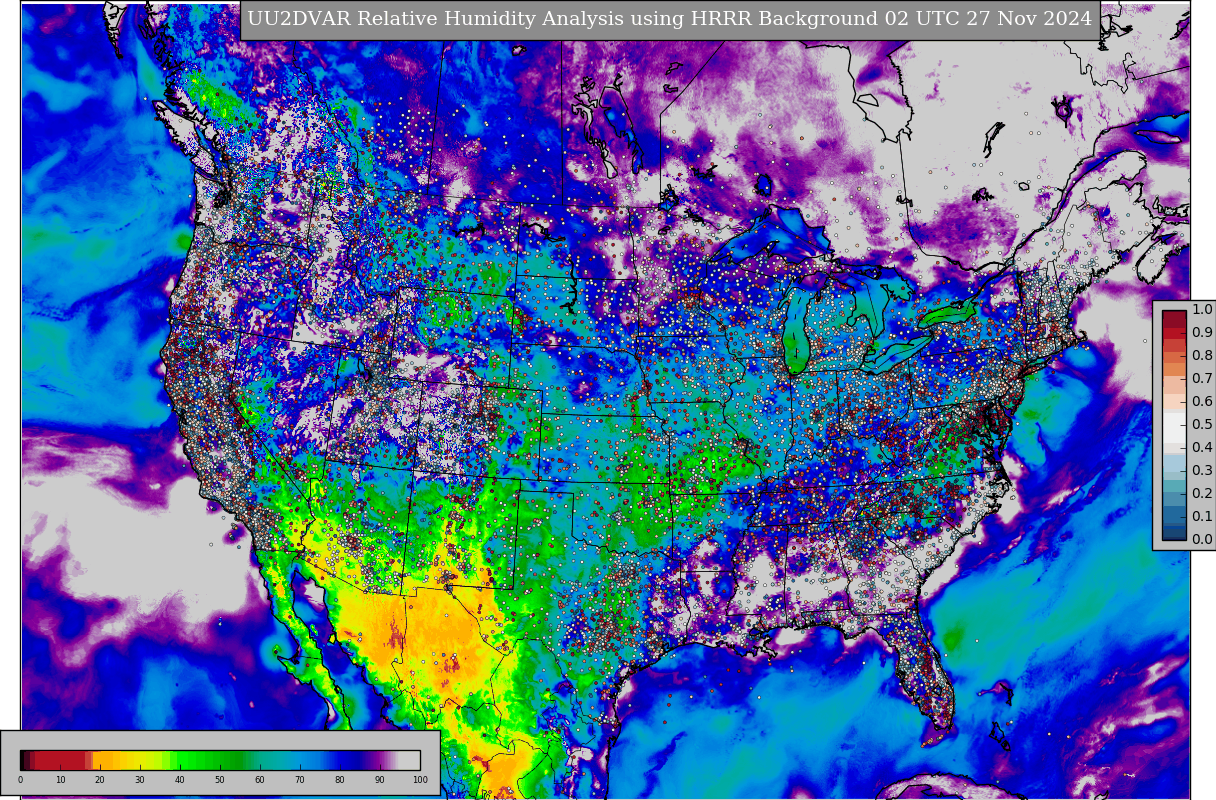Screen dimensions: 1216x800
Task: Click the "0.2" label on the right legend
Action: pos(1202,494)
